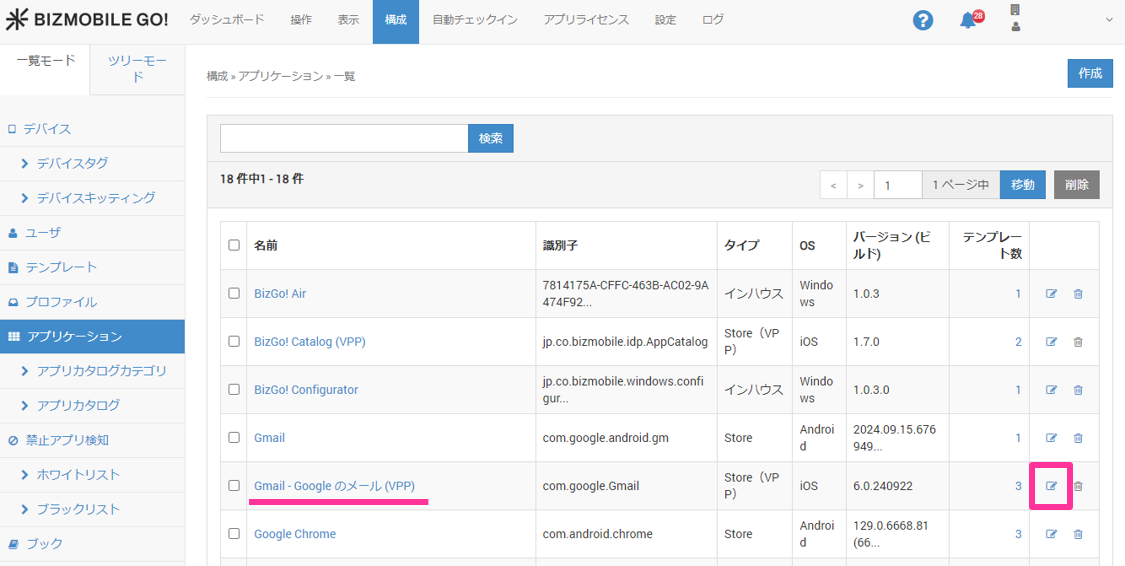Switch to ツリーモード tab
This screenshot has height=566, width=1125.
137,69
